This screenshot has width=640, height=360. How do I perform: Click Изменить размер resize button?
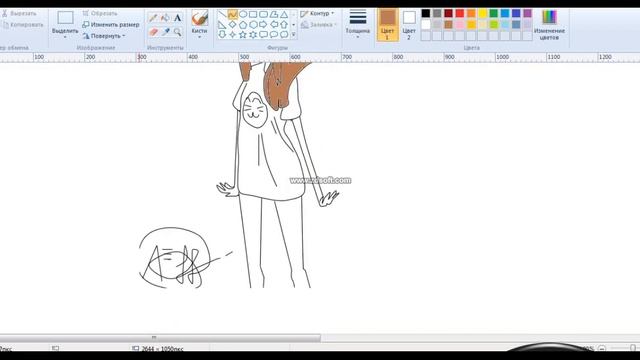tap(111, 24)
